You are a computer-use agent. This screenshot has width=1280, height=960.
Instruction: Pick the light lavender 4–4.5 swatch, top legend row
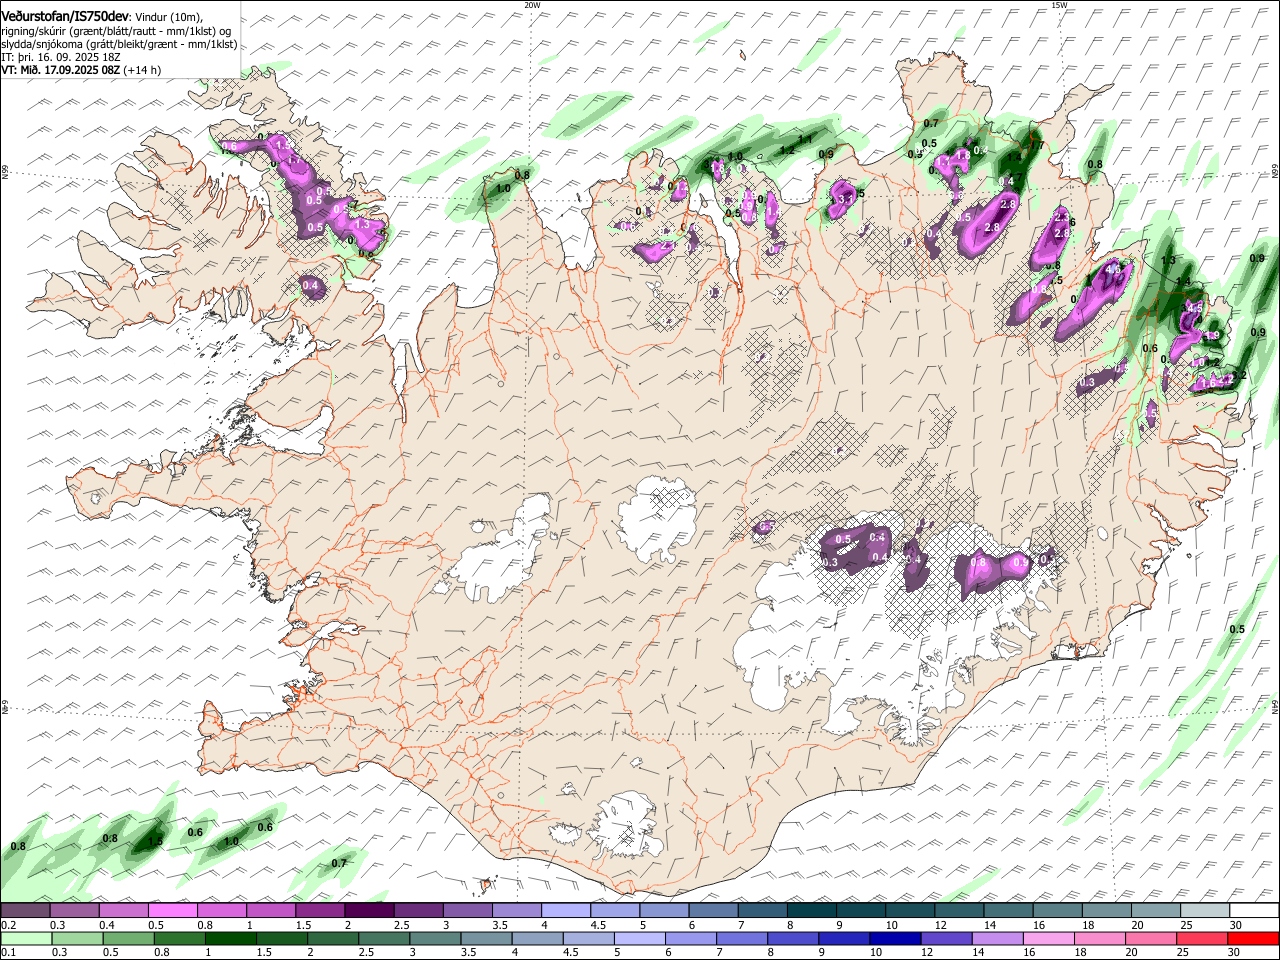[x=565, y=911]
